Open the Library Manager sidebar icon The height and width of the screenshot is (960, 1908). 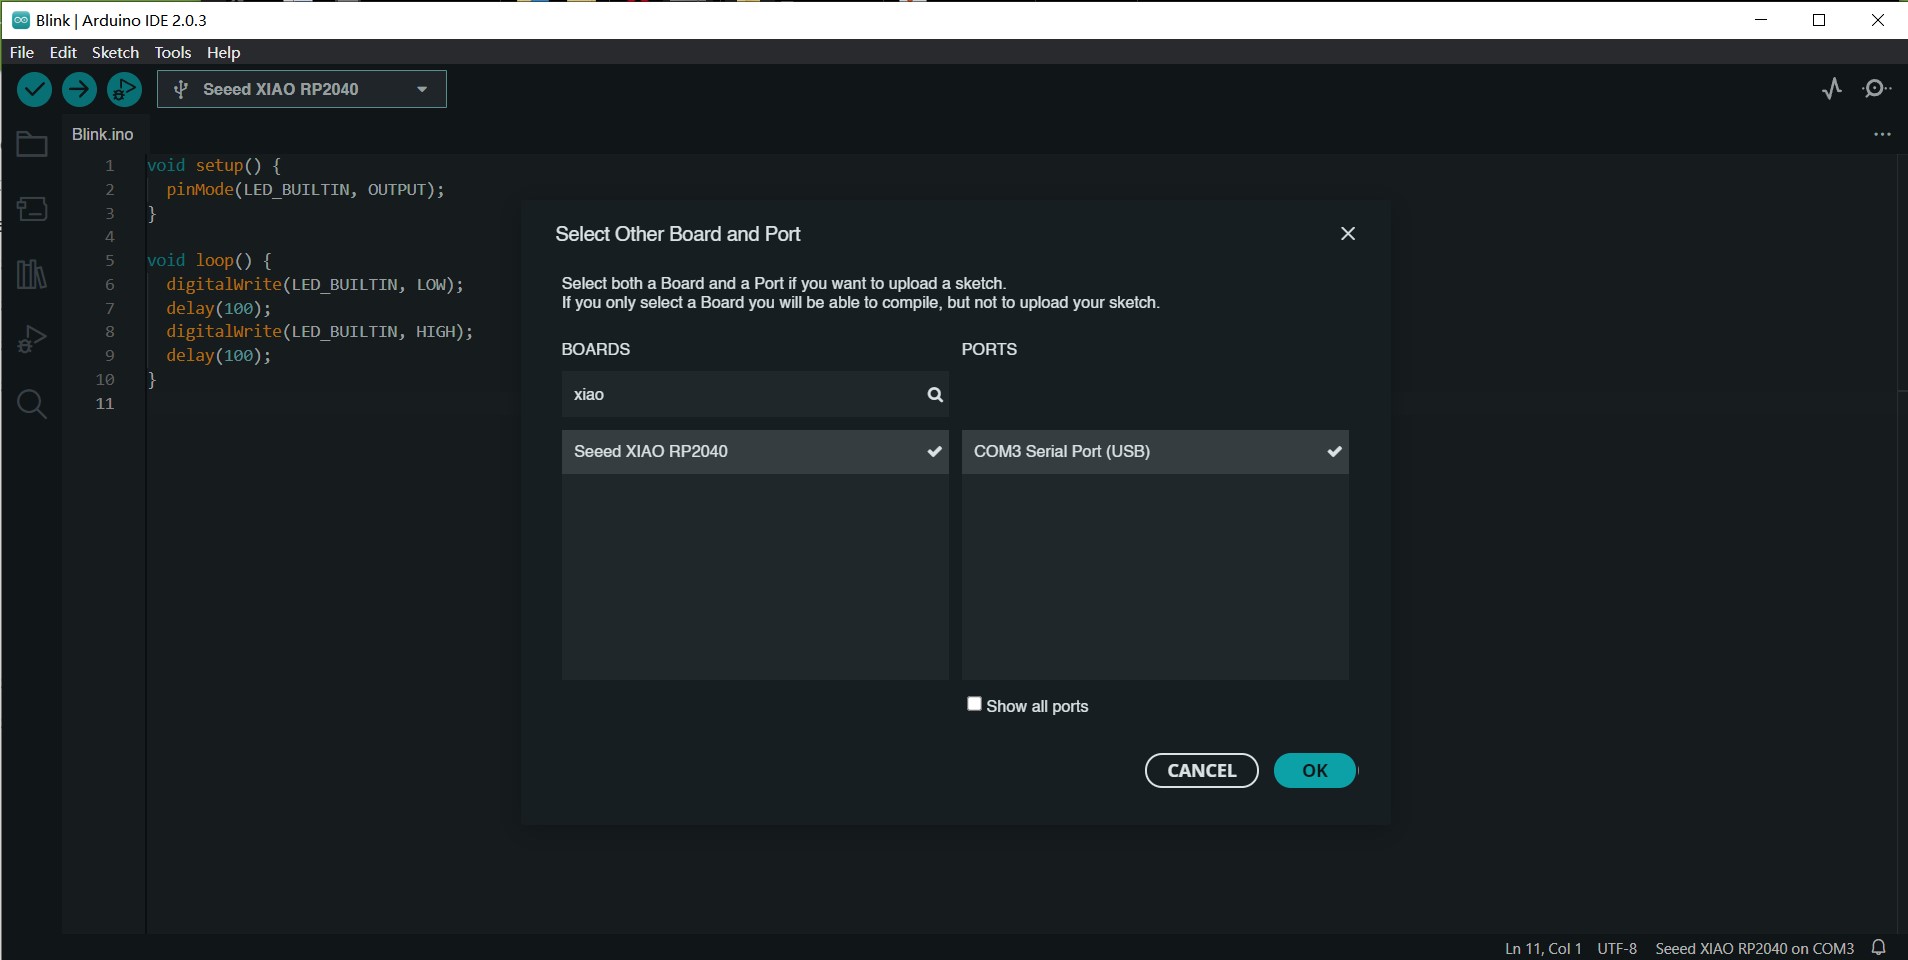pyautogui.click(x=32, y=274)
